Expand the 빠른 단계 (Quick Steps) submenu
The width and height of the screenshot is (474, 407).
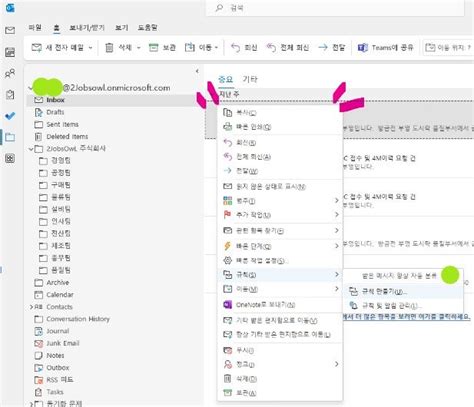(x=280, y=246)
